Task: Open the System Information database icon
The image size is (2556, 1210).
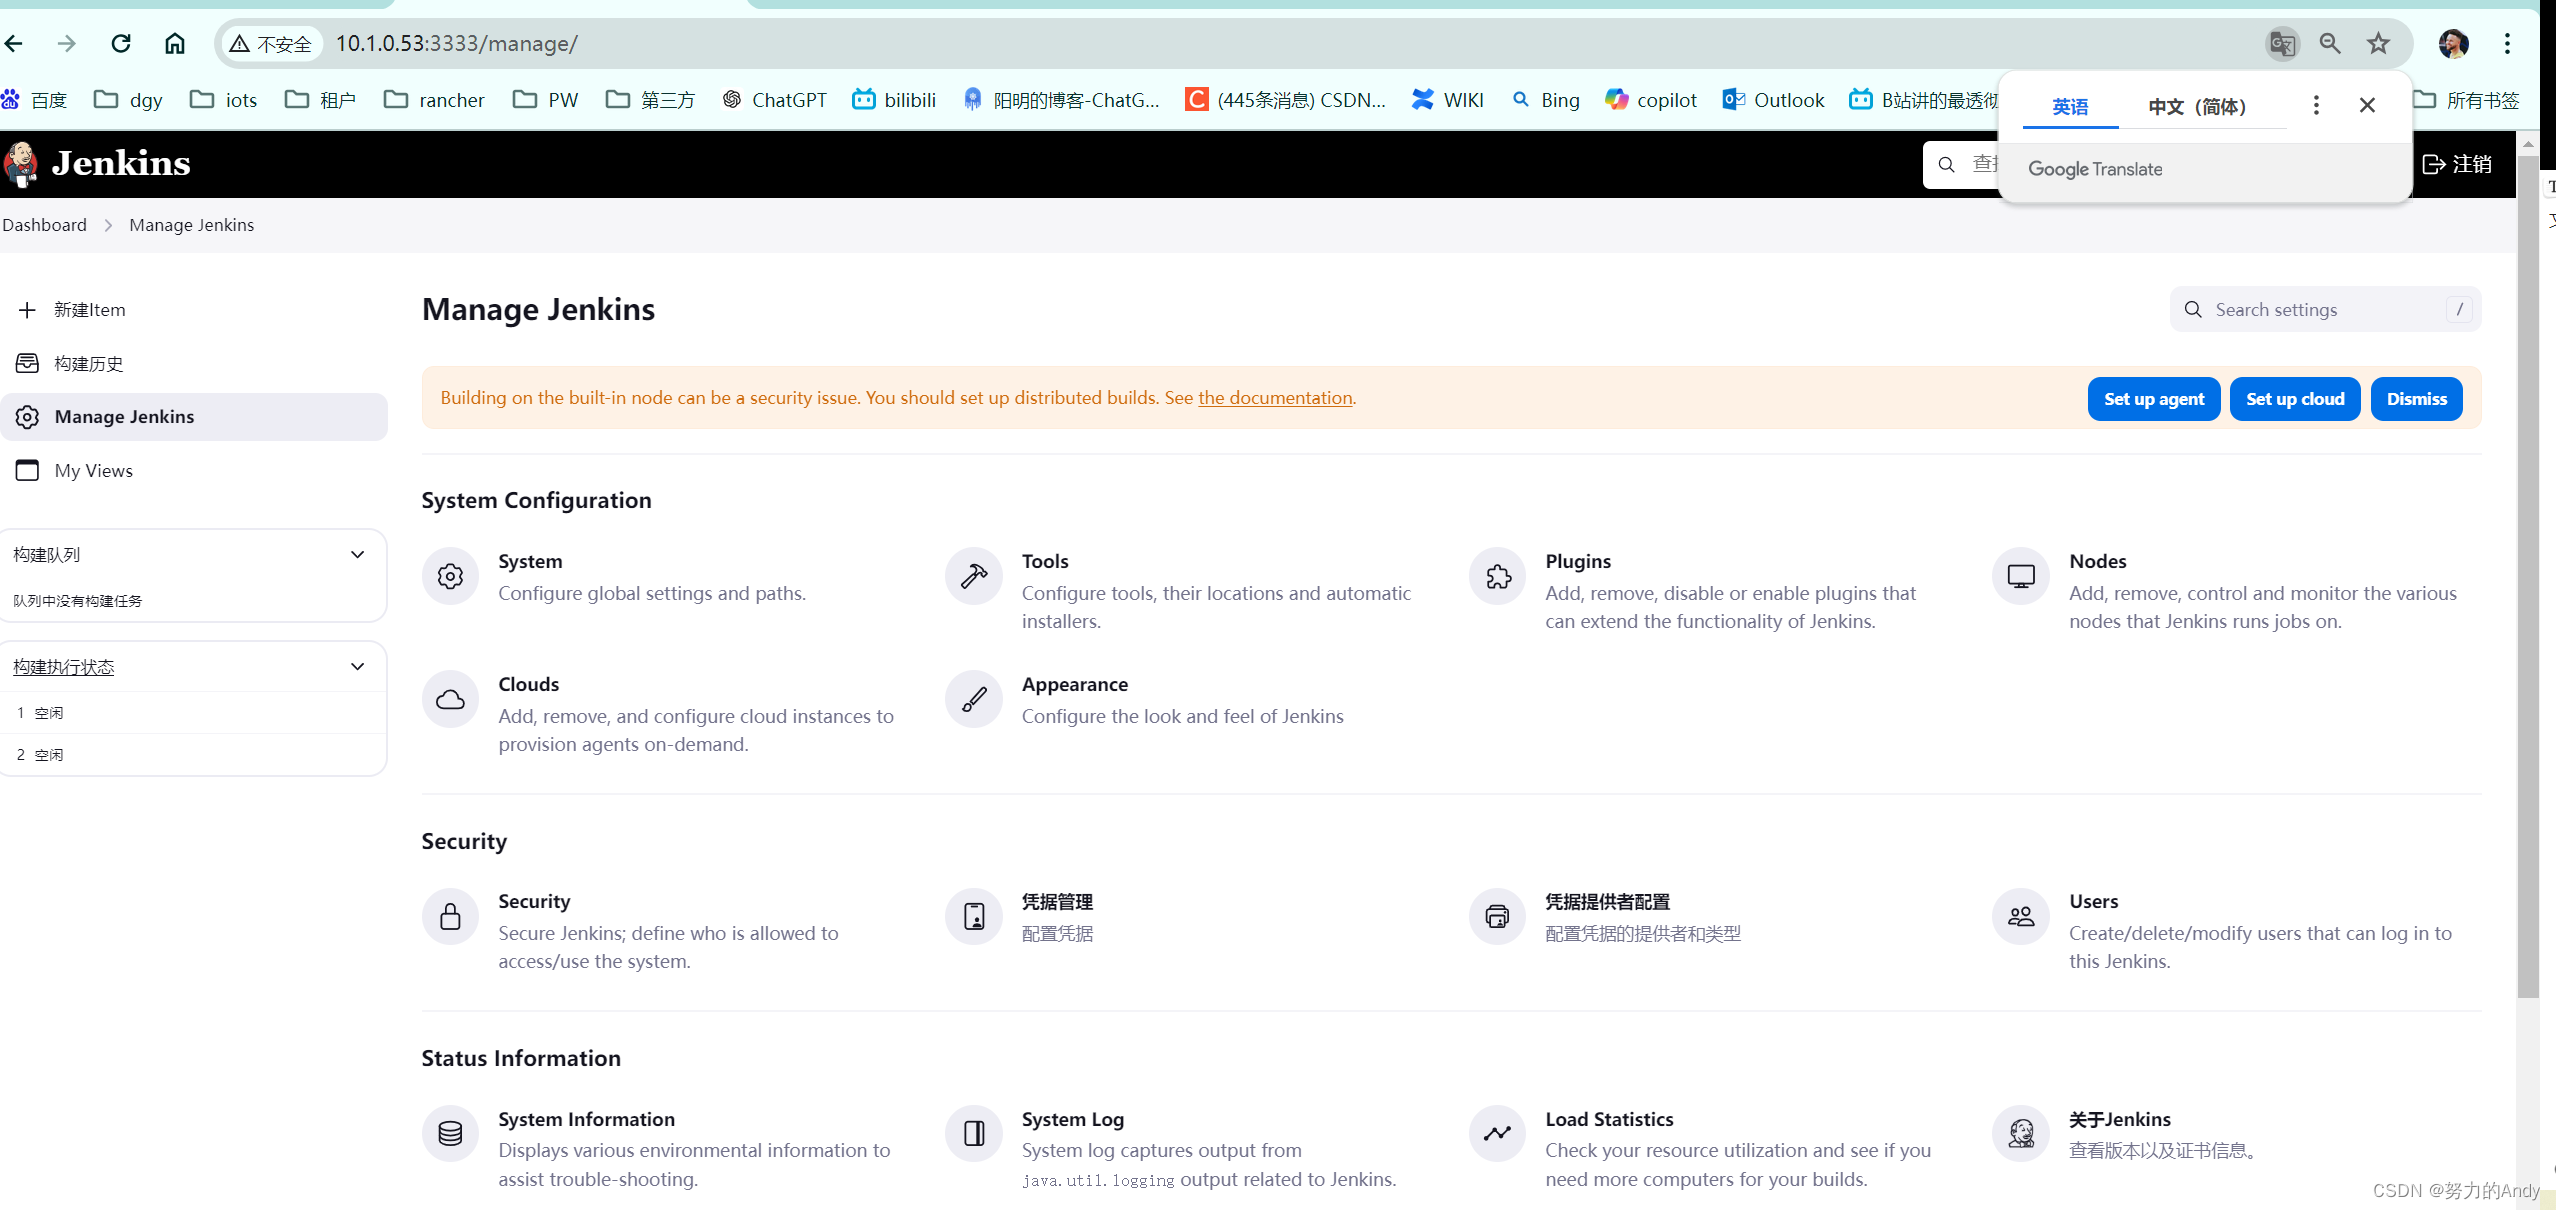Action: 450,1133
